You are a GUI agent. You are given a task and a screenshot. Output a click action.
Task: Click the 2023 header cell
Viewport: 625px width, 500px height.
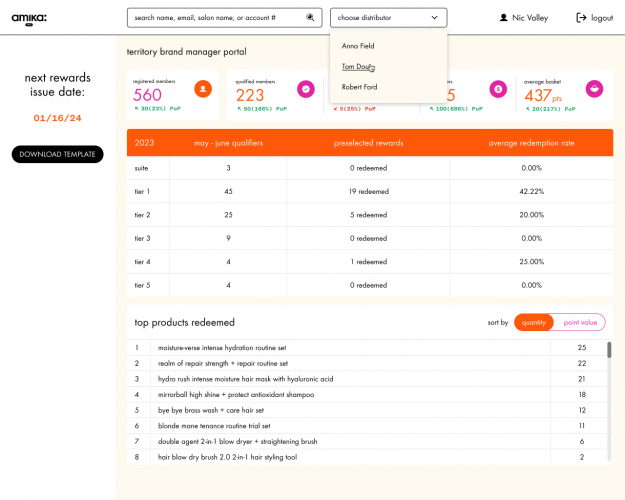pos(144,143)
